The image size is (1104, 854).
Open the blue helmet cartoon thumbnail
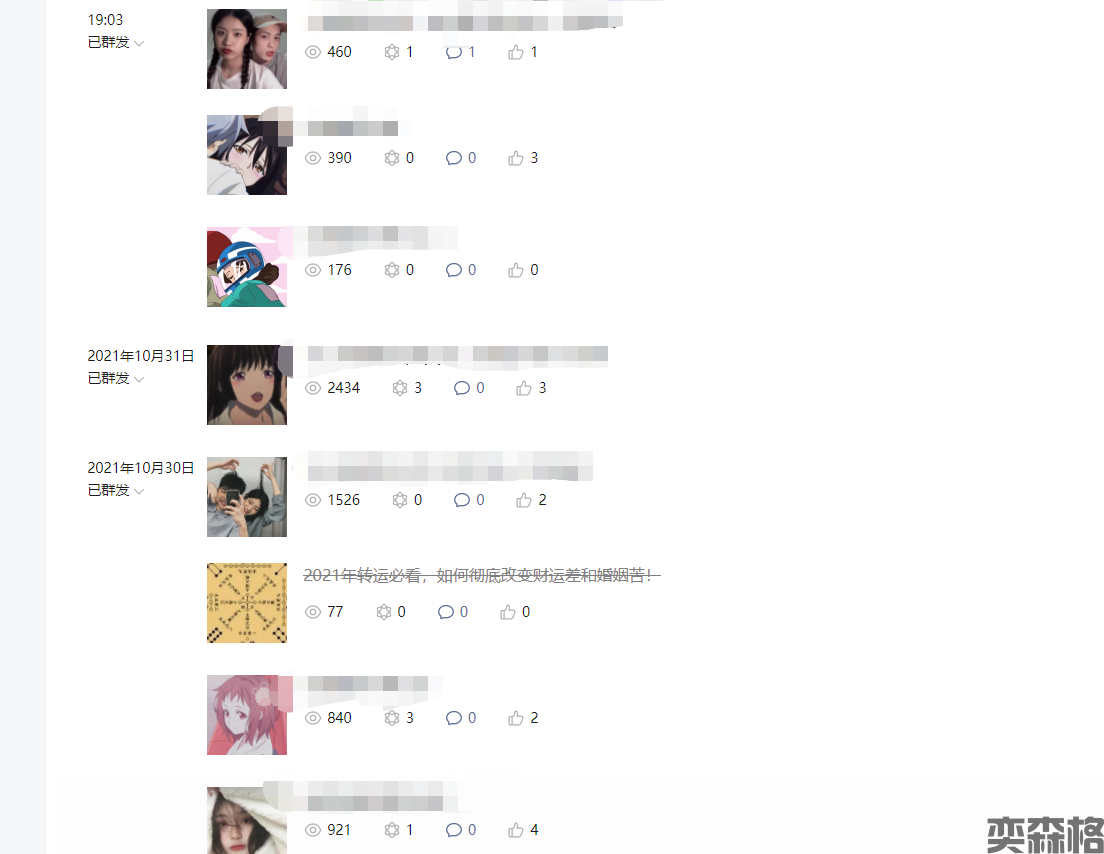coord(246,267)
